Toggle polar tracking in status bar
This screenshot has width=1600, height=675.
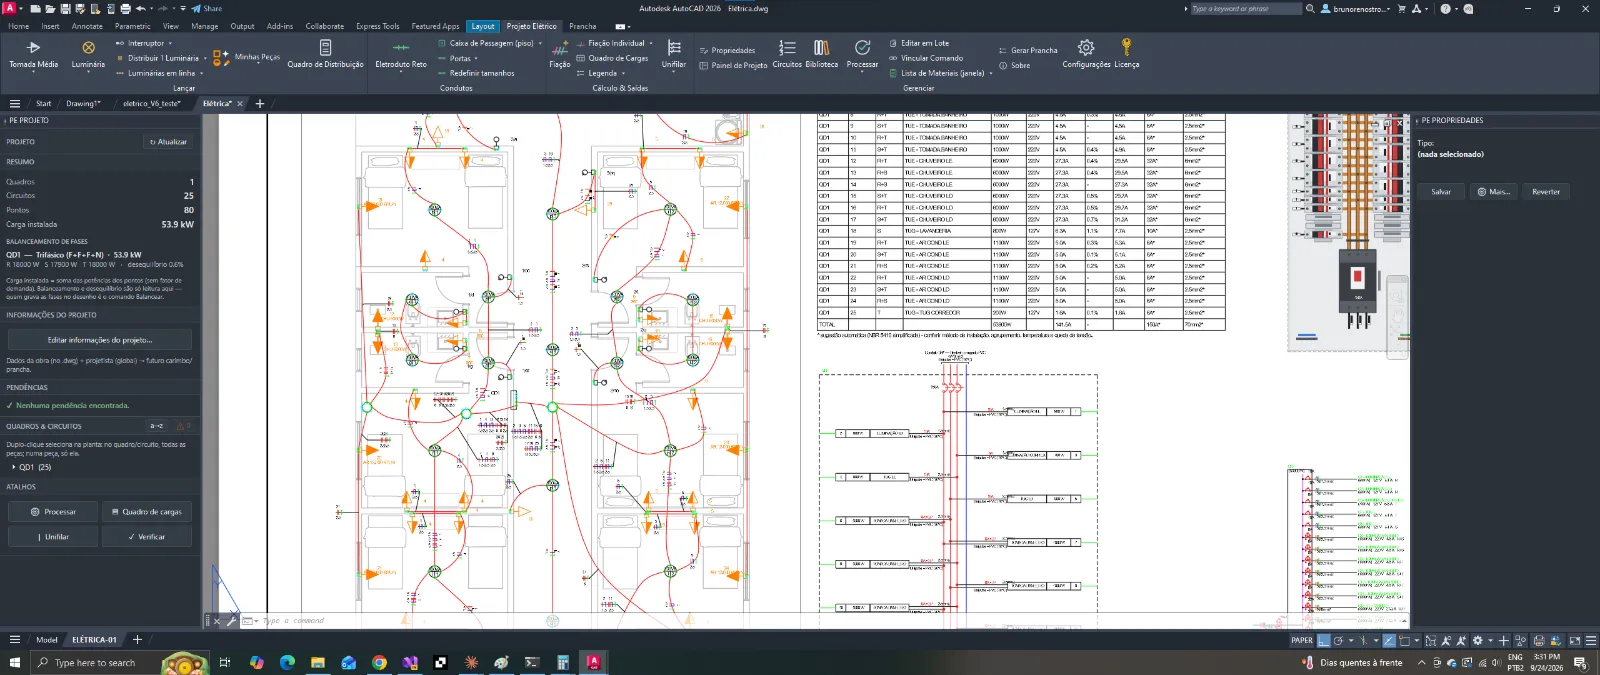(x=1338, y=640)
